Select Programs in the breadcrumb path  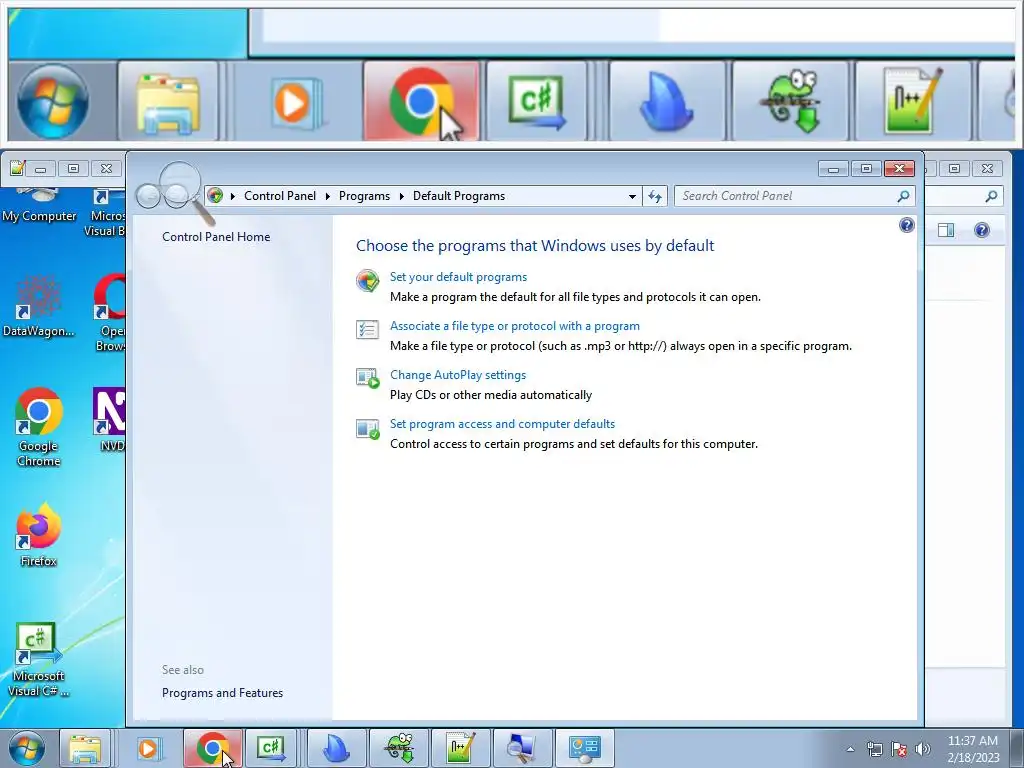pos(364,196)
